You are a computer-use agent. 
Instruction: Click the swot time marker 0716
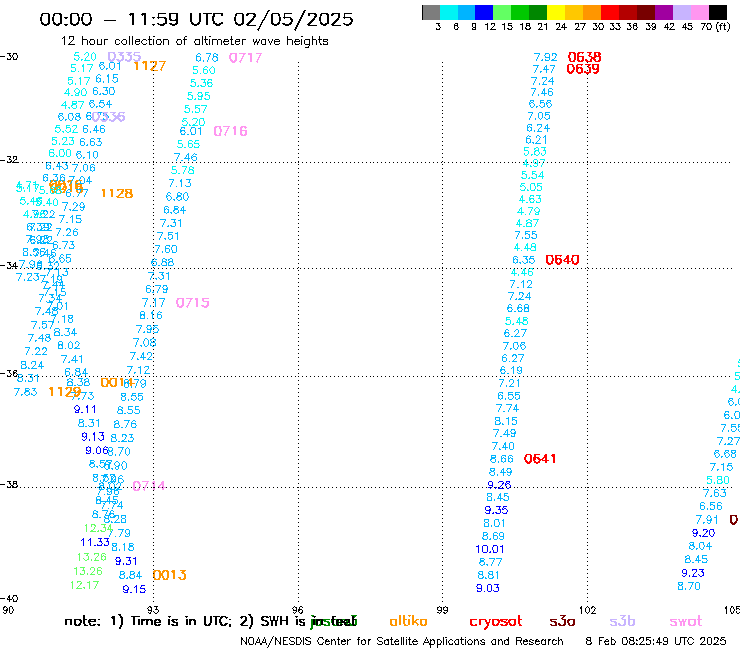point(230,131)
